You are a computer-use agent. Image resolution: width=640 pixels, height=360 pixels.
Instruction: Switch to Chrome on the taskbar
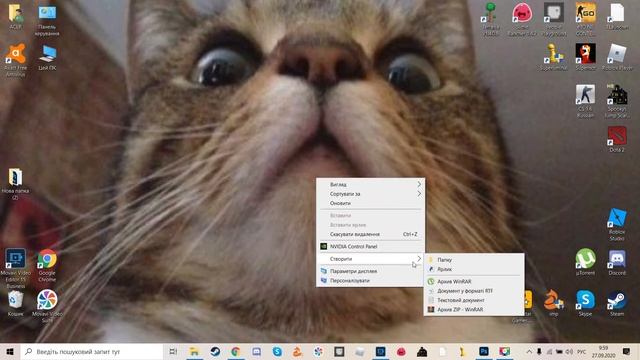(x=236, y=351)
